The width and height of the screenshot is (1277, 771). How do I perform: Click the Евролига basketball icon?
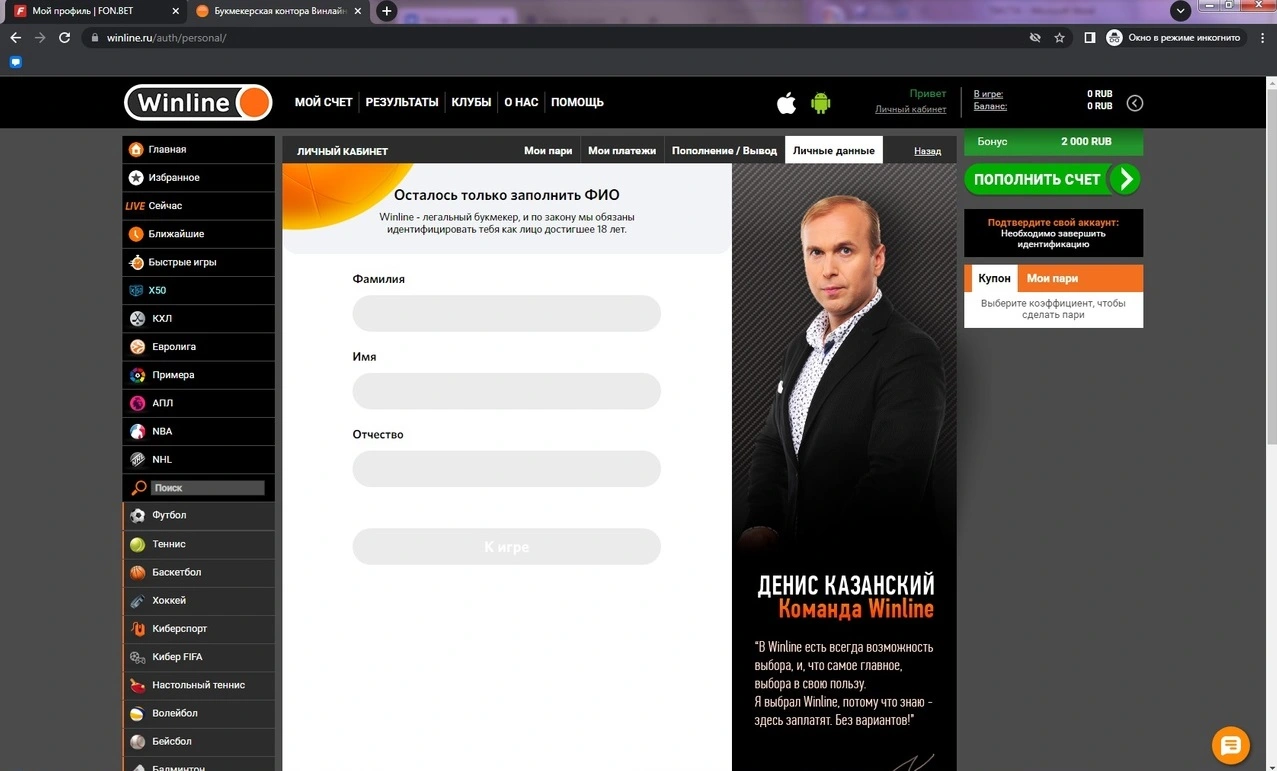[137, 347]
